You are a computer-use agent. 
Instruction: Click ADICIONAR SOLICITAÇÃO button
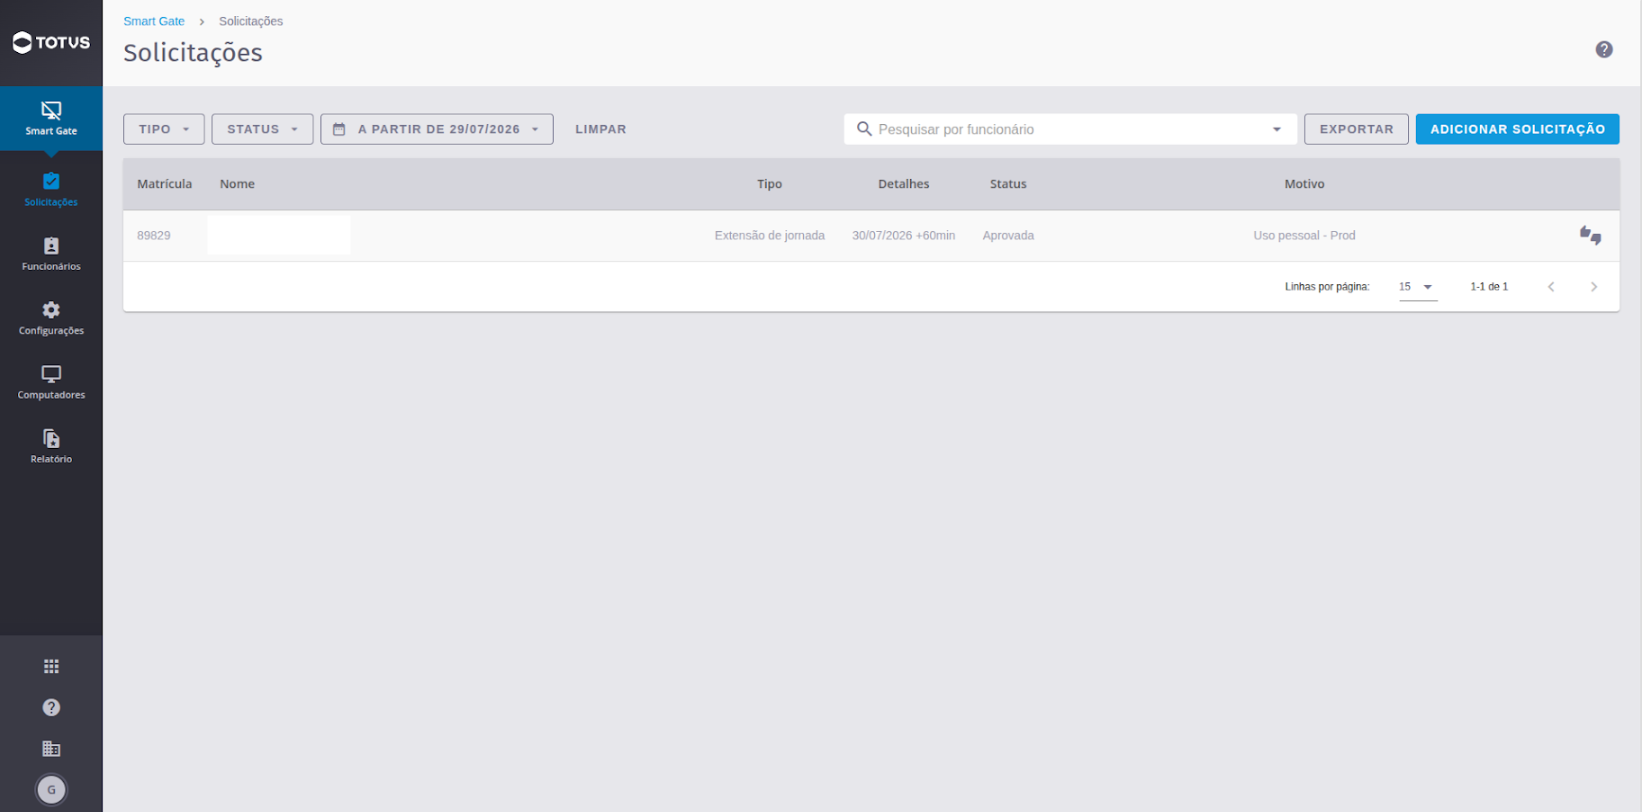(x=1517, y=129)
